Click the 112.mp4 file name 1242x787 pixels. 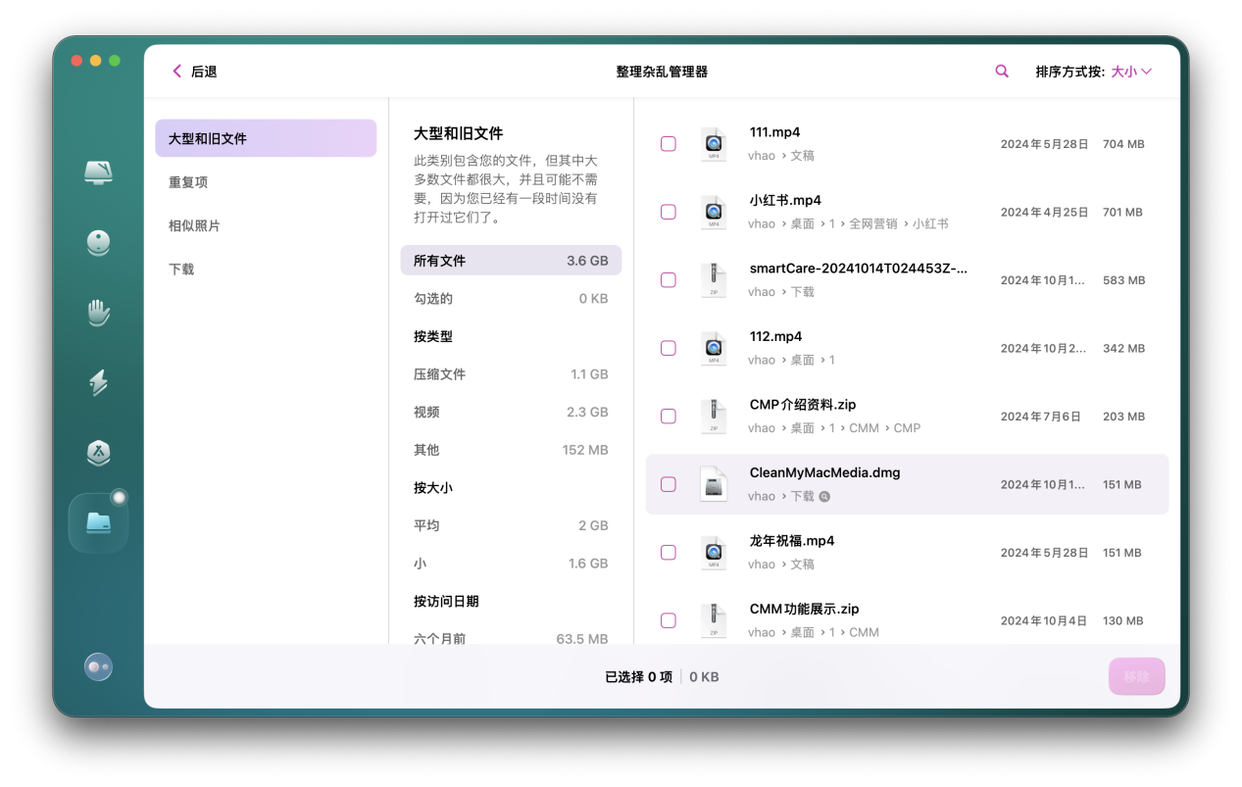[x=776, y=336]
